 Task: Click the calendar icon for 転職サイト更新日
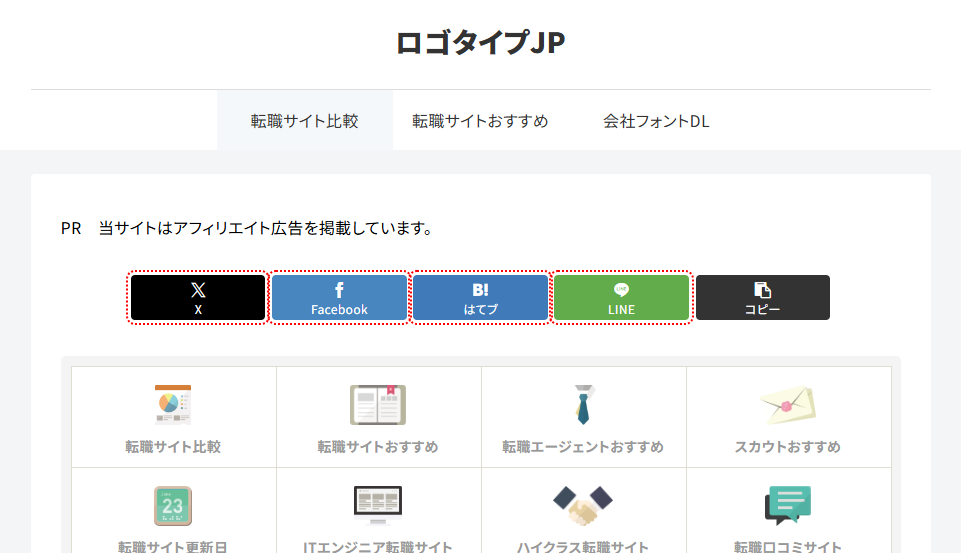tap(173, 506)
